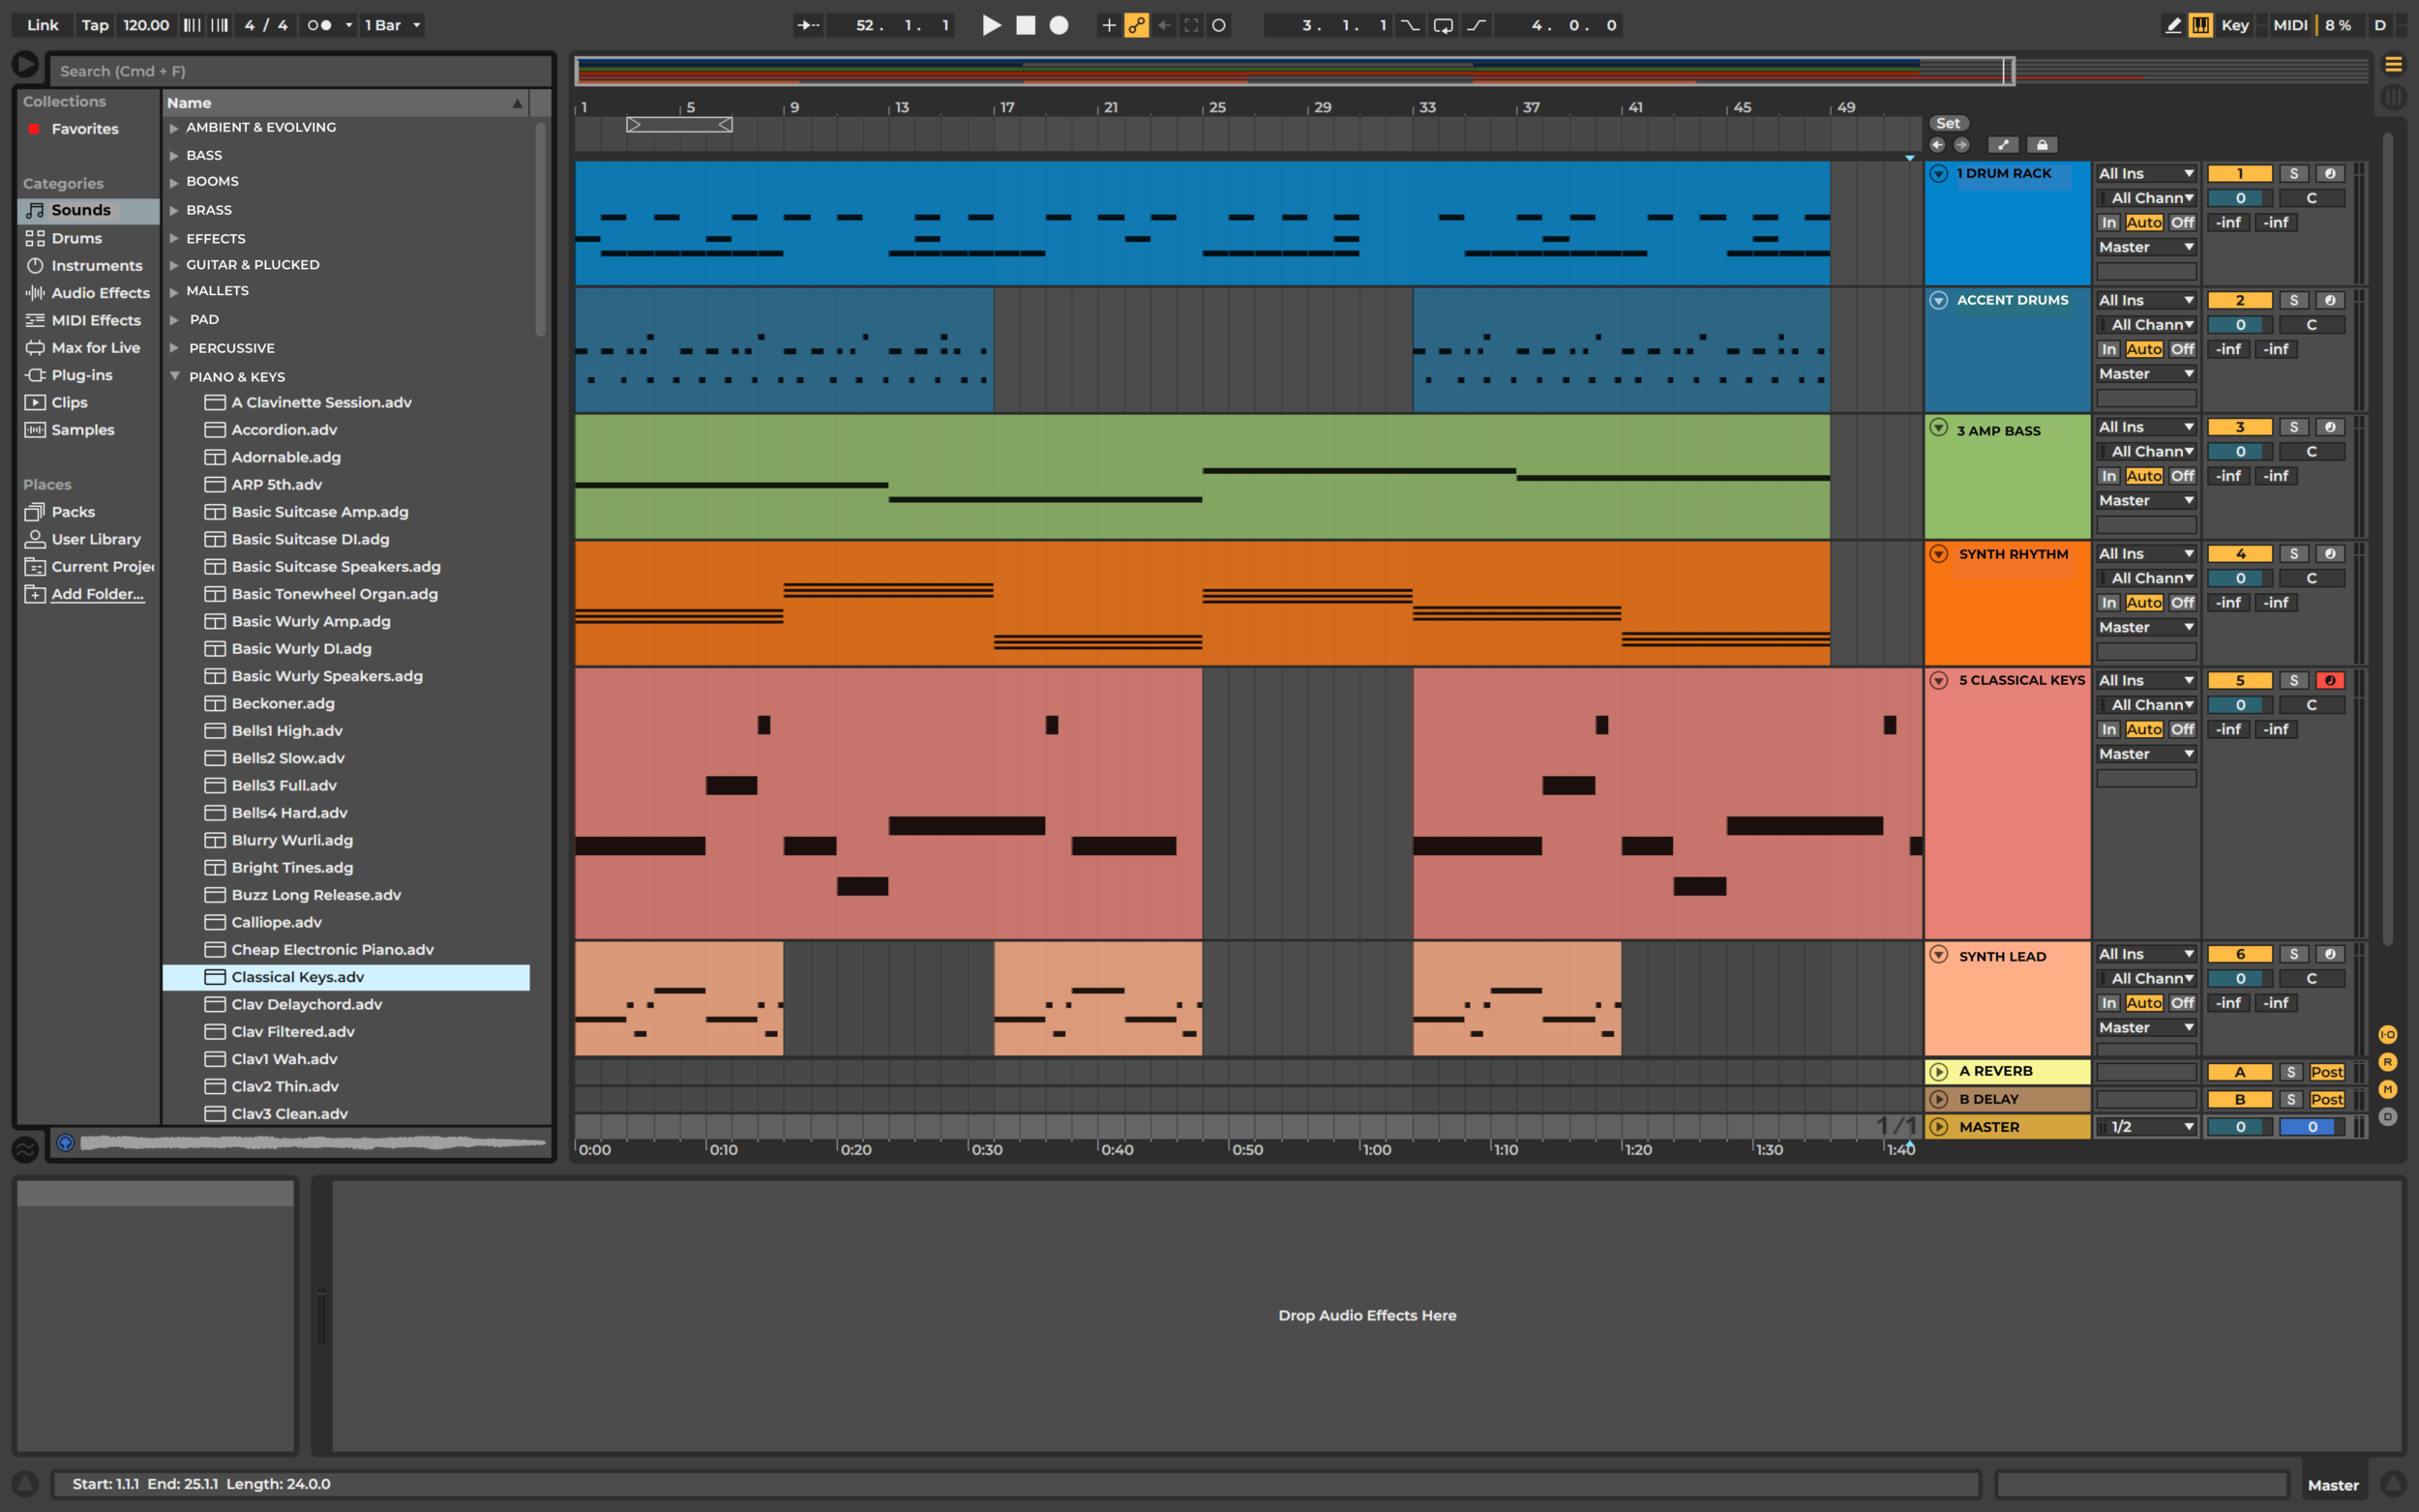Toggle the Follow playback arrow icon
This screenshot has height=1512, width=2419.
click(808, 25)
